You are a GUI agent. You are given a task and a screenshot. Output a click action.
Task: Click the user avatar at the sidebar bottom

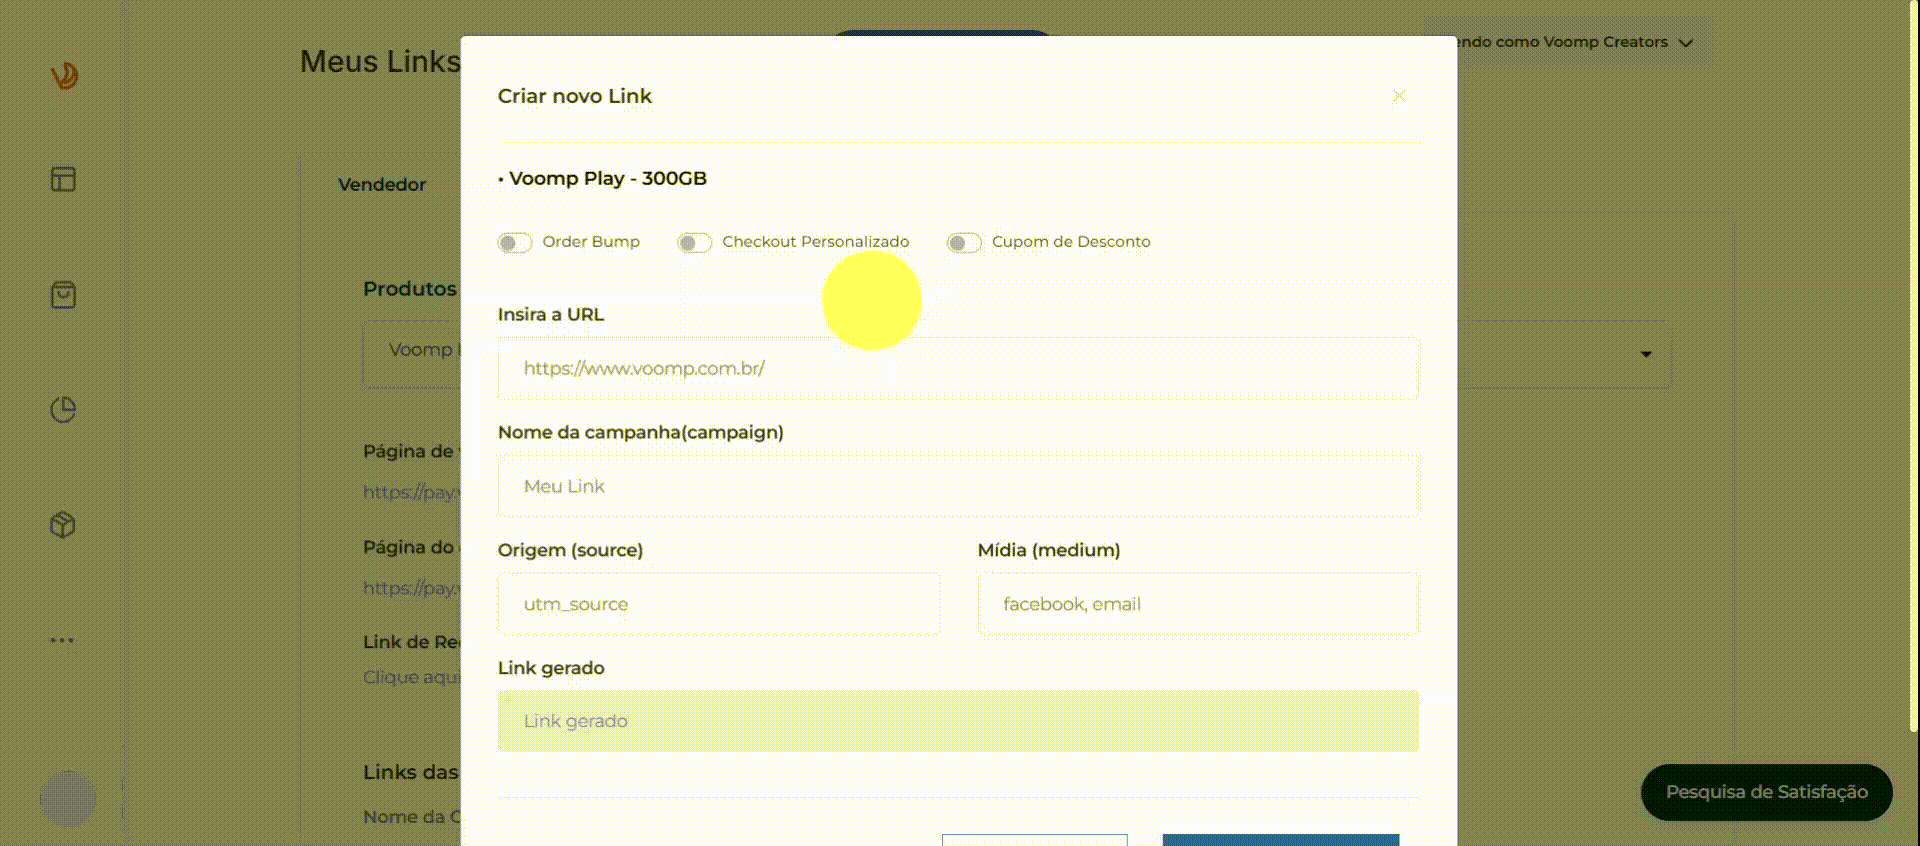[x=68, y=798]
